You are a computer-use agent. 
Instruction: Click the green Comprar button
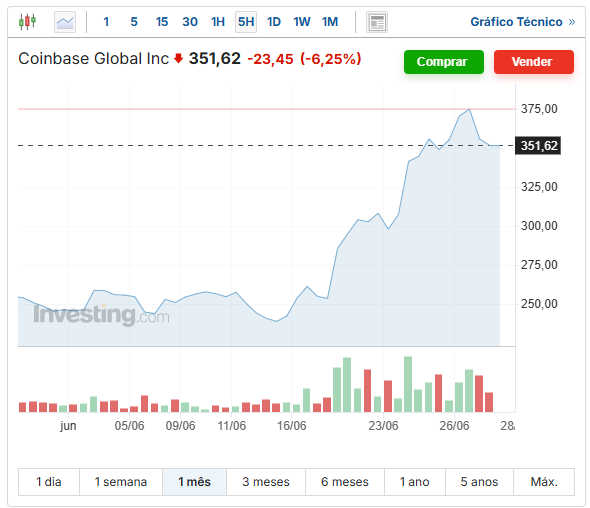pyautogui.click(x=444, y=62)
